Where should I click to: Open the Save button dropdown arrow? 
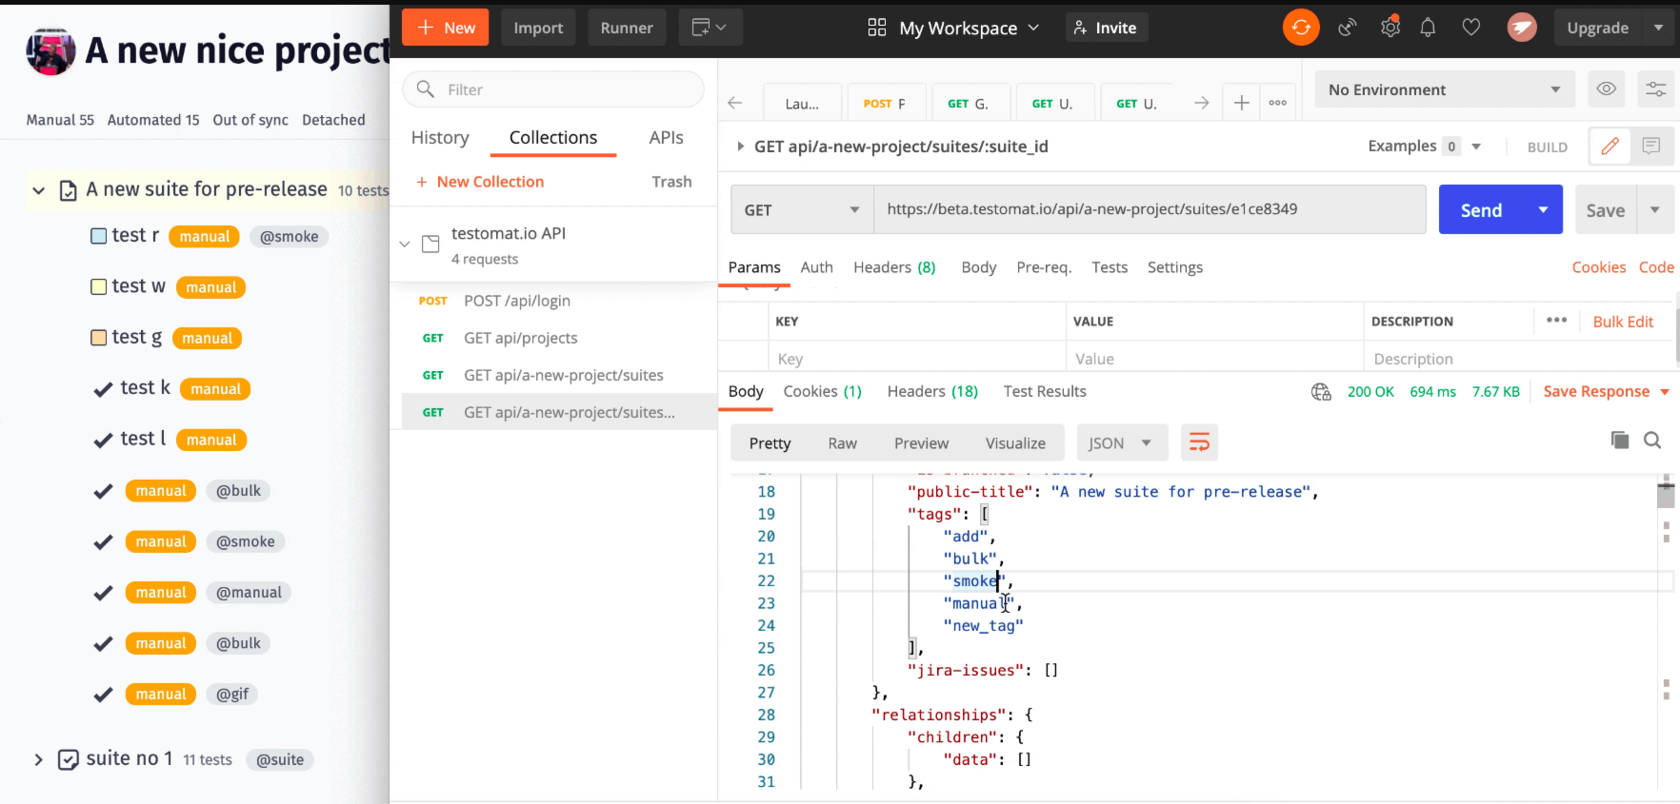(1655, 210)
